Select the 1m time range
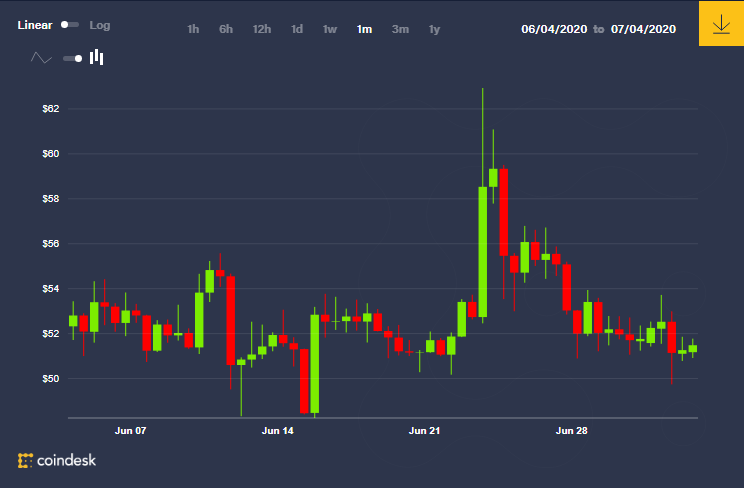 [x=364, y=29]
